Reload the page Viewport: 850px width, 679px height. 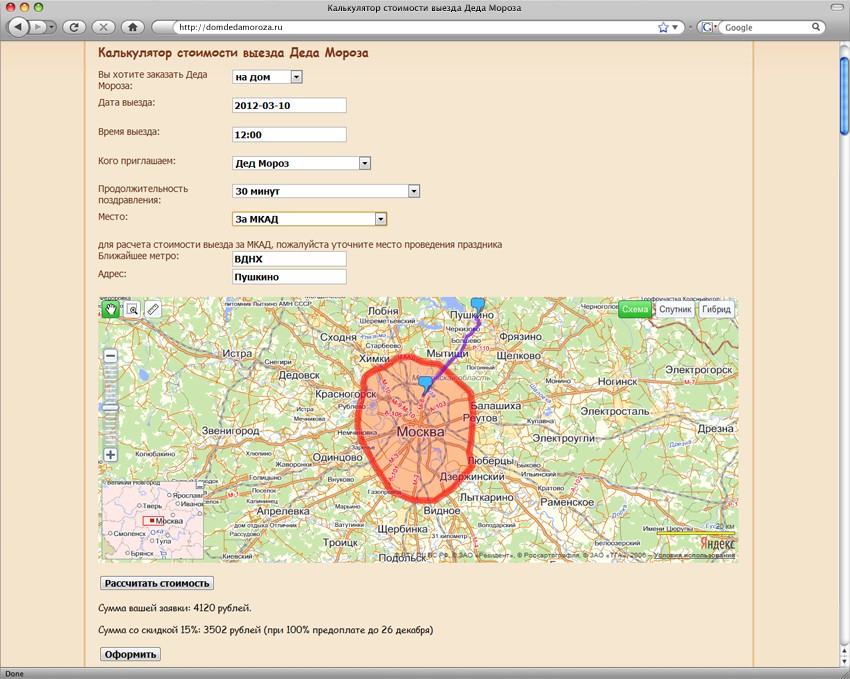pyautogui.click(x=74, y=27)
